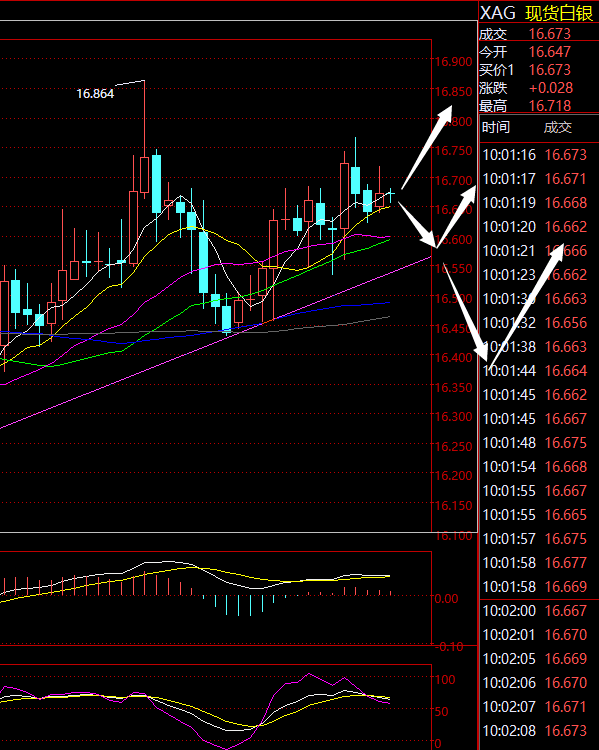Click the 16.250 price axis label
This screenshot has width=599, height=750.
coord(453,446)
